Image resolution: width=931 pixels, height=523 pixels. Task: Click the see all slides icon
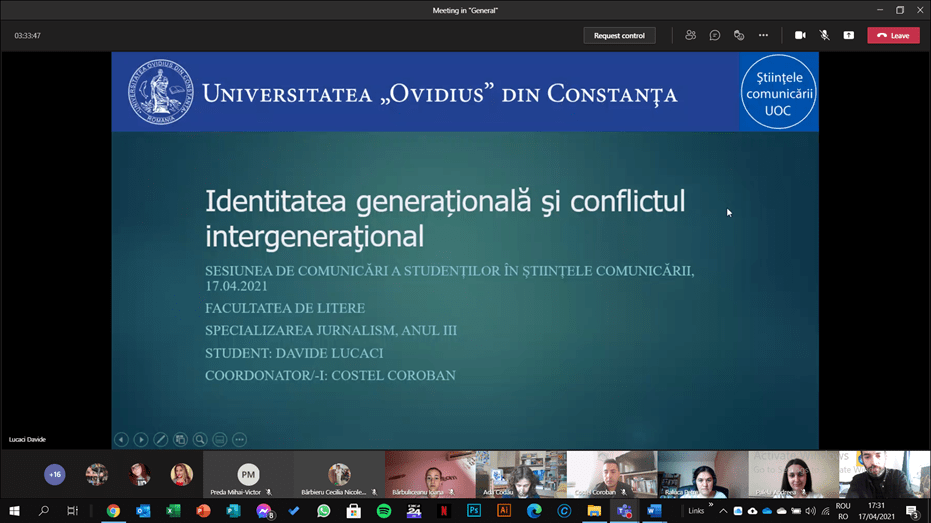pos(180,439)
